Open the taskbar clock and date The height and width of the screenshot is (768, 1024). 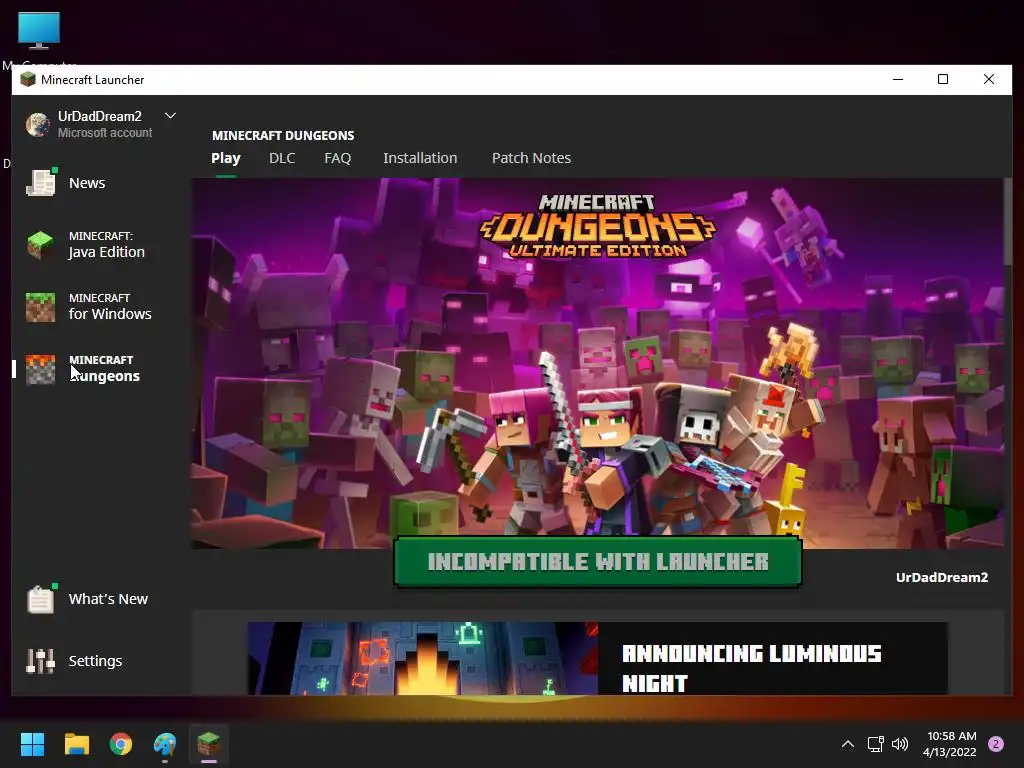[950, 744]
